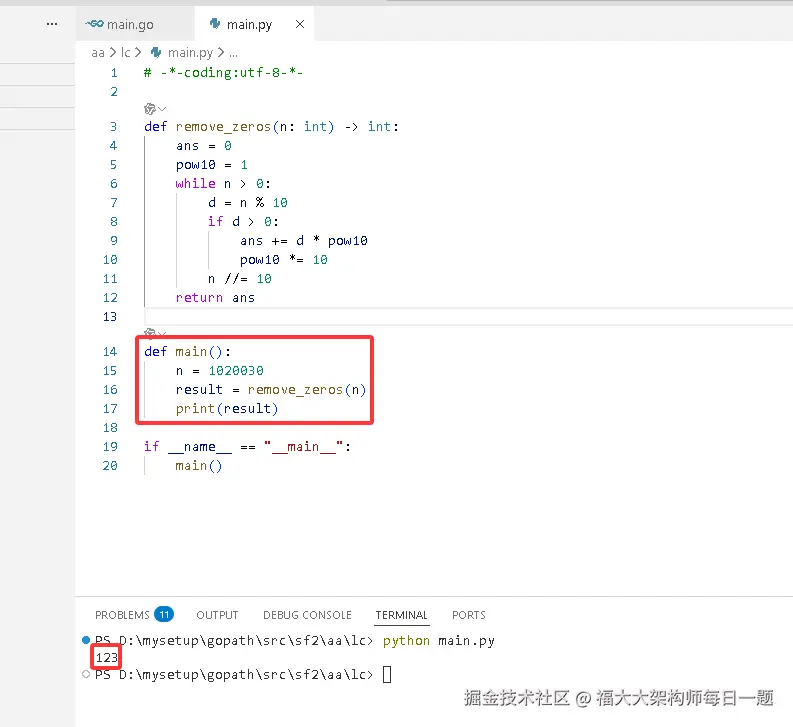Click the number 1020030 in the code
Image resolution: width=793 pixels, height=727 pixels.
[x=236, y=371]
